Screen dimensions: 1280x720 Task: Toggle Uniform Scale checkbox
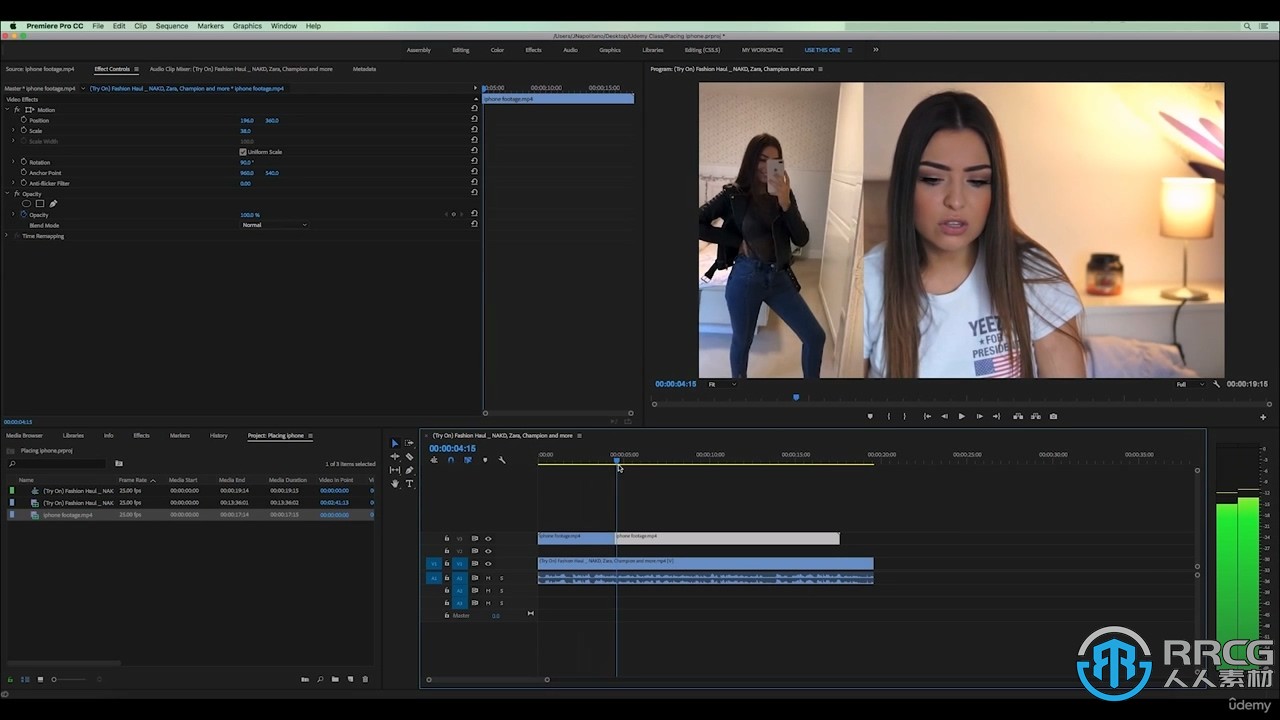[x=243, y=152]
